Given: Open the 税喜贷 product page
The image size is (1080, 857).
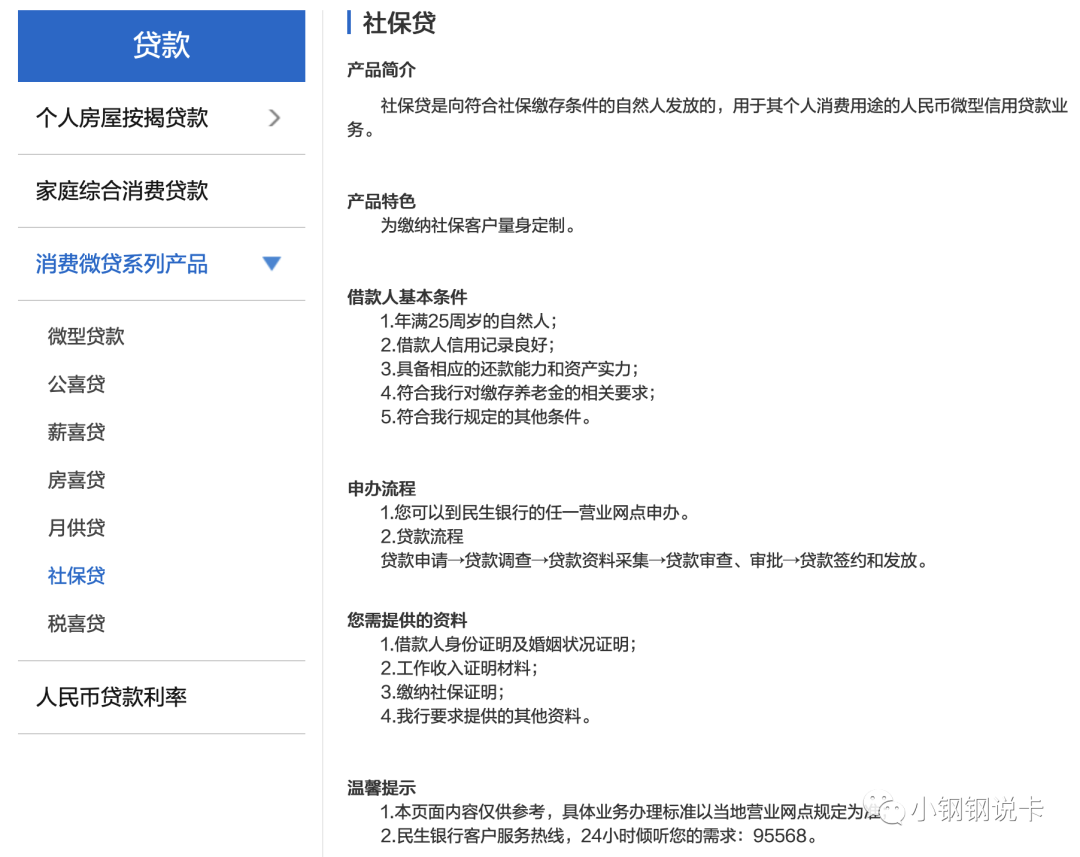Looking at the screenshot, I should click(77, 623).
